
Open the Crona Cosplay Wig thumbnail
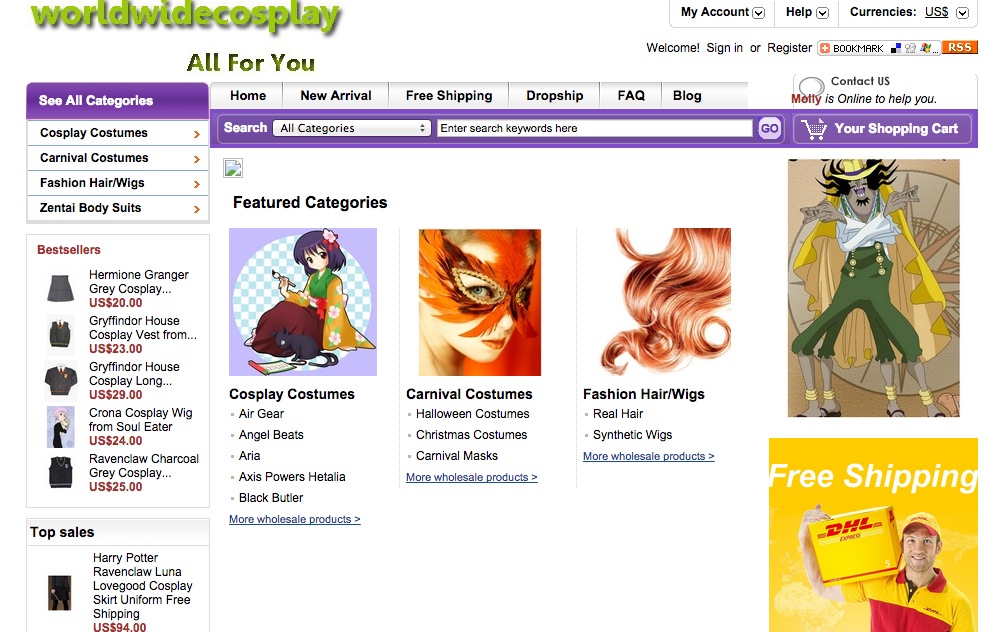(61, 427)
